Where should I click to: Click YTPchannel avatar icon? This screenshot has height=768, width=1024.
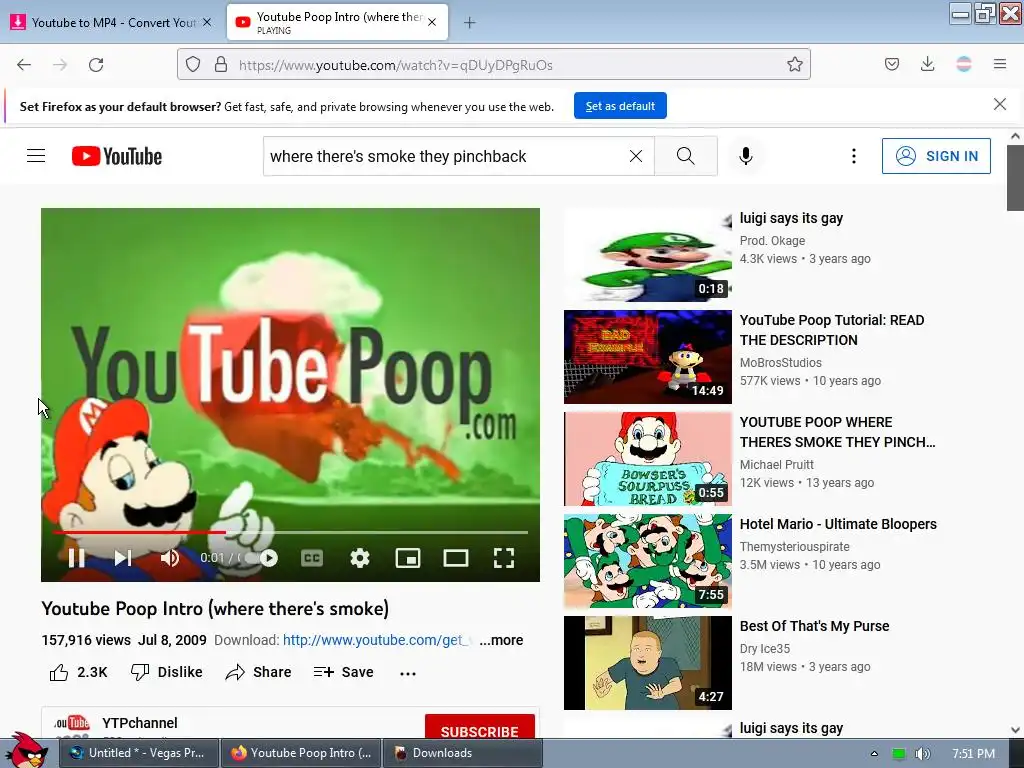click(71, 725)
